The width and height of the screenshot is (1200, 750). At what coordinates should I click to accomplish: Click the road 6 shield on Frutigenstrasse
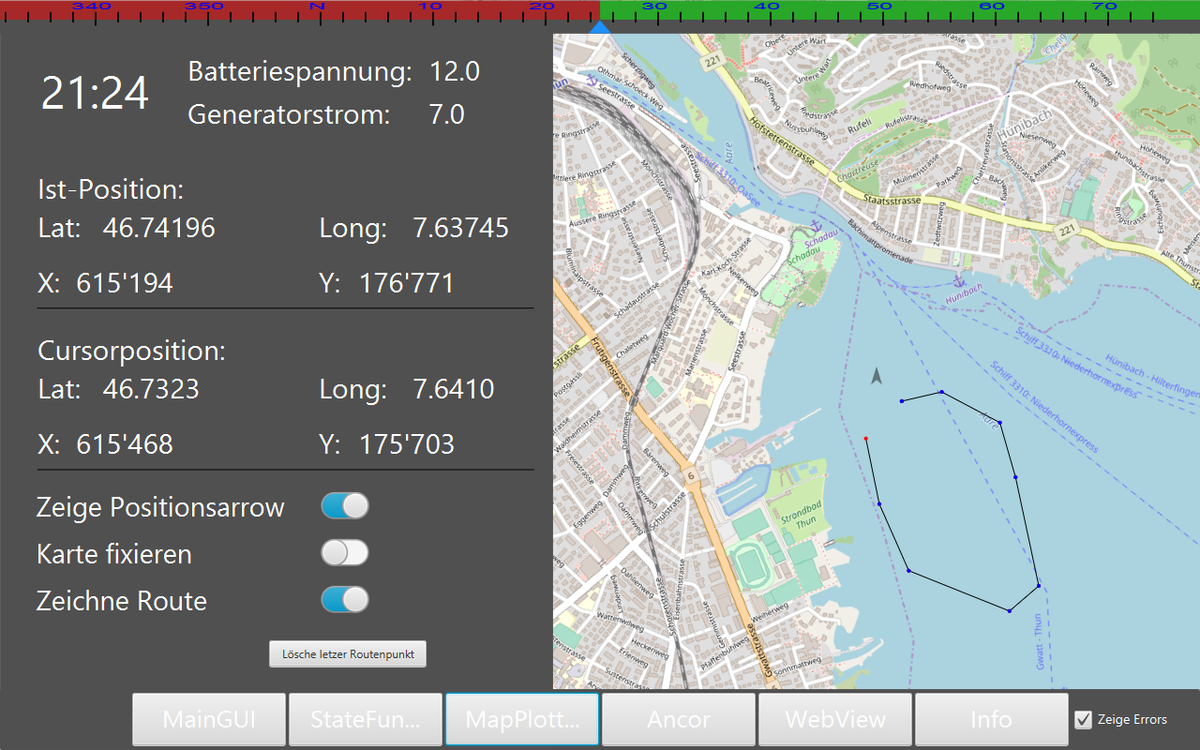[x=689, y=474]
